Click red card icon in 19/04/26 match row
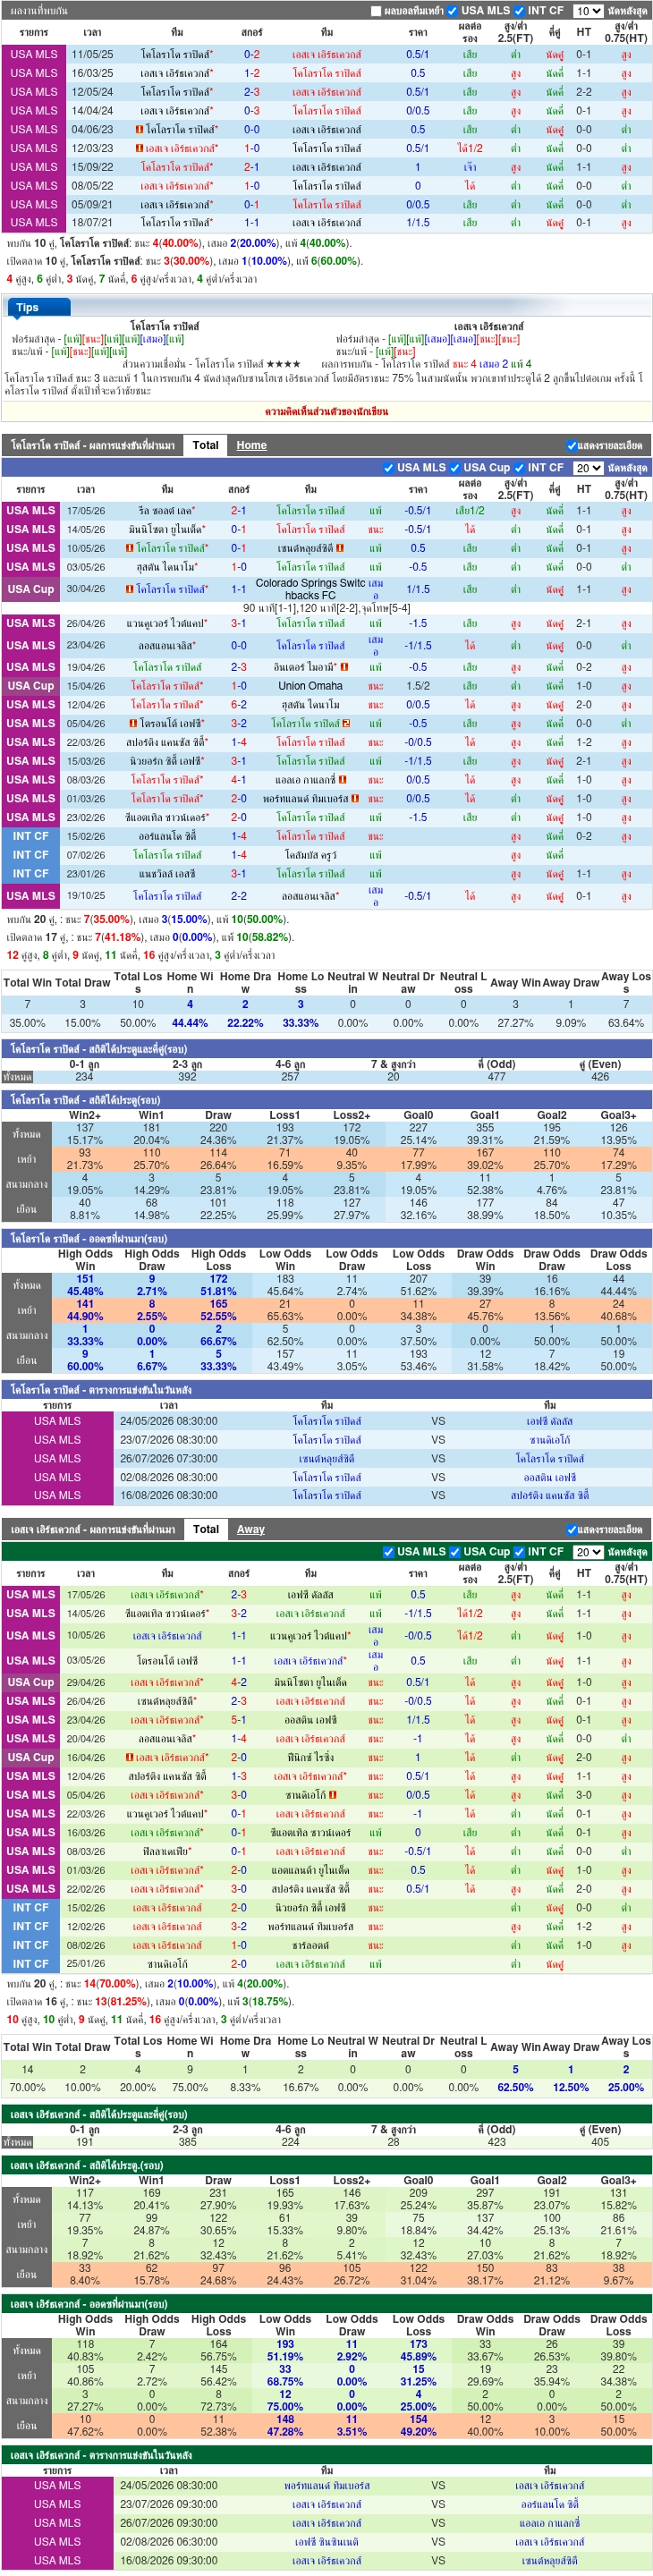Image resolution: width=653 pixels, height=2576 pixels. coord(344,667)
